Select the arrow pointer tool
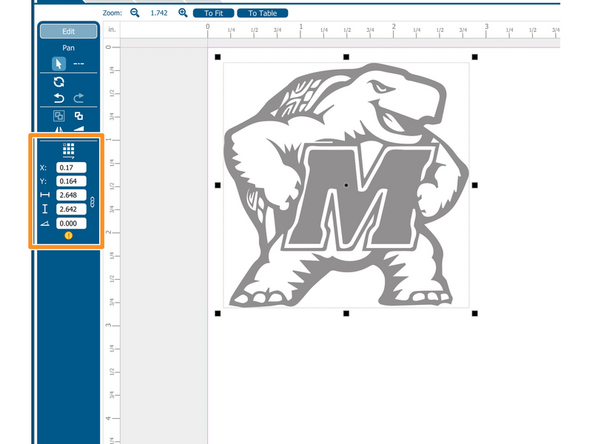This screenshot has width=592, height=444. (x=59, y=63)
